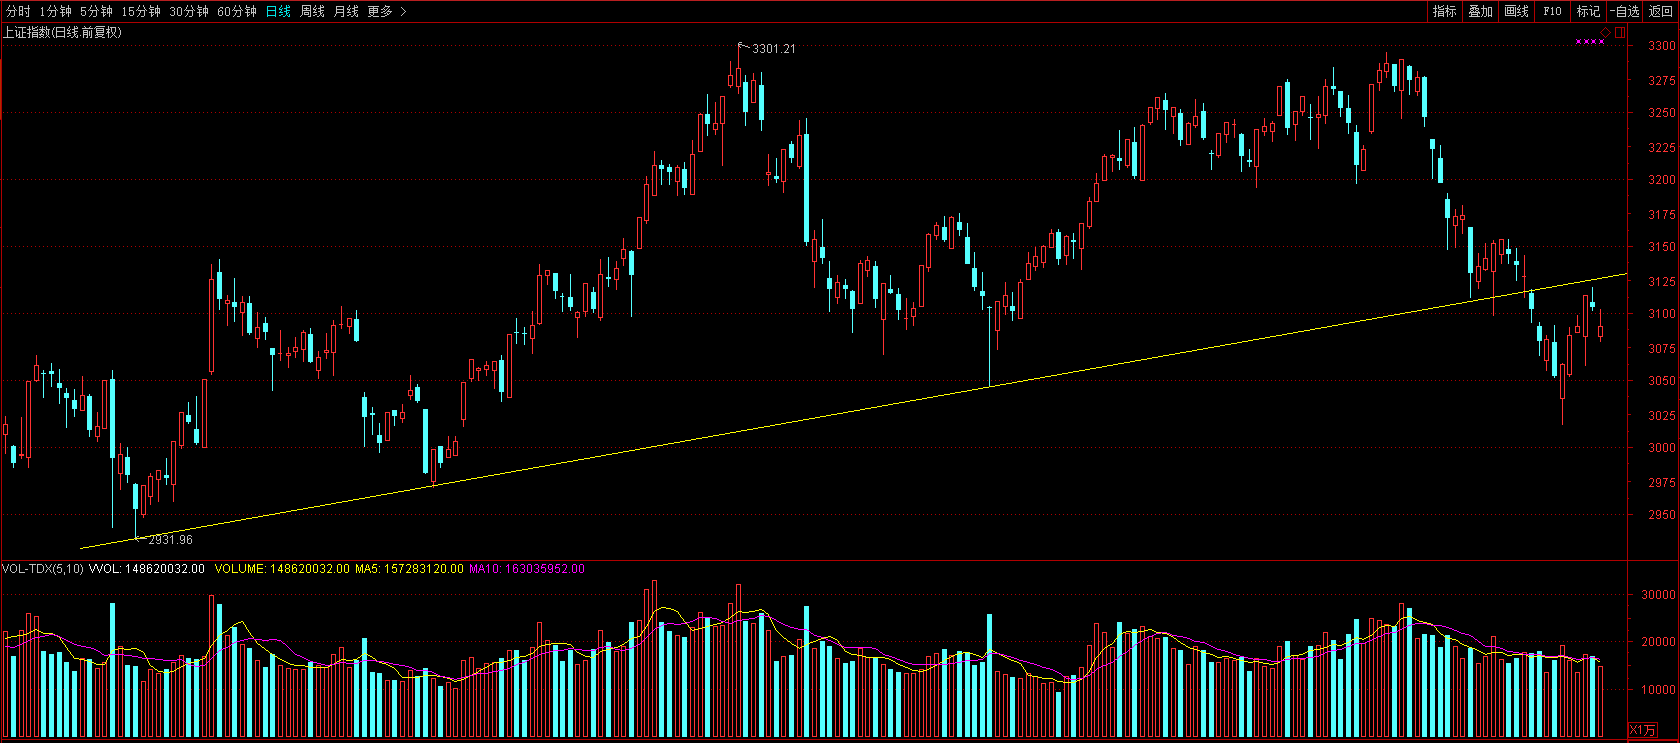Select the 1分钟 period tab
This screenshot has width=1680, height=743.
point(56,11)
